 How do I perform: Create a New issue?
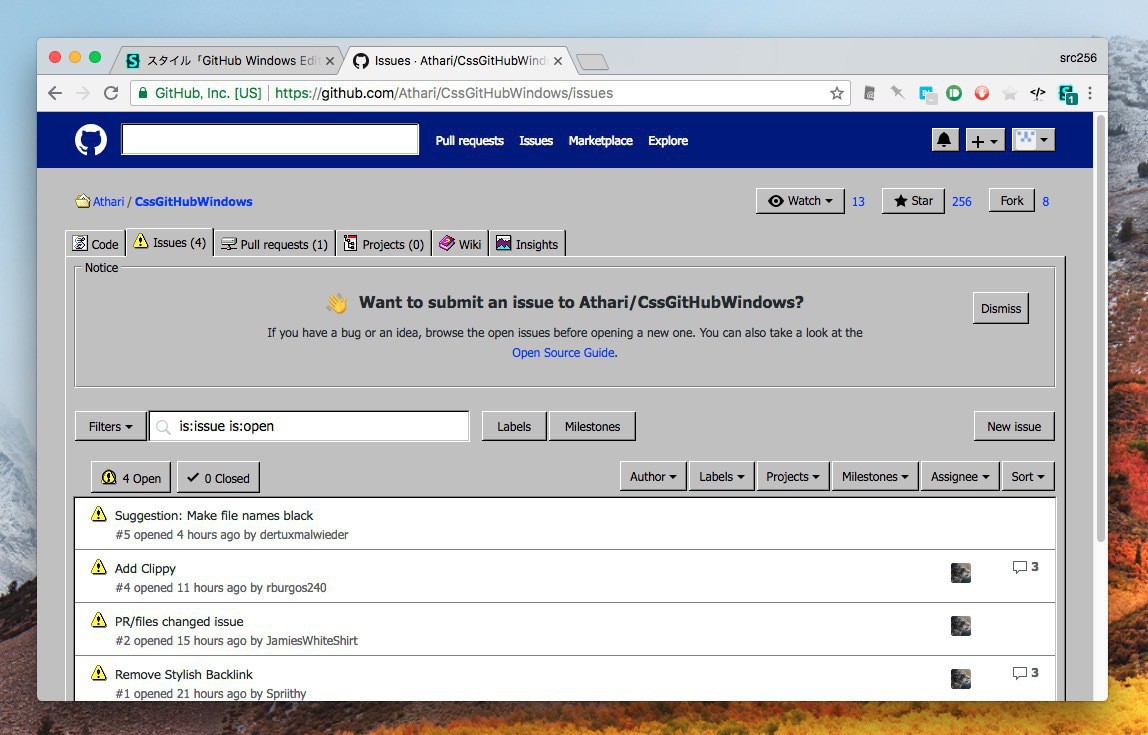[x=1014, y=426]
